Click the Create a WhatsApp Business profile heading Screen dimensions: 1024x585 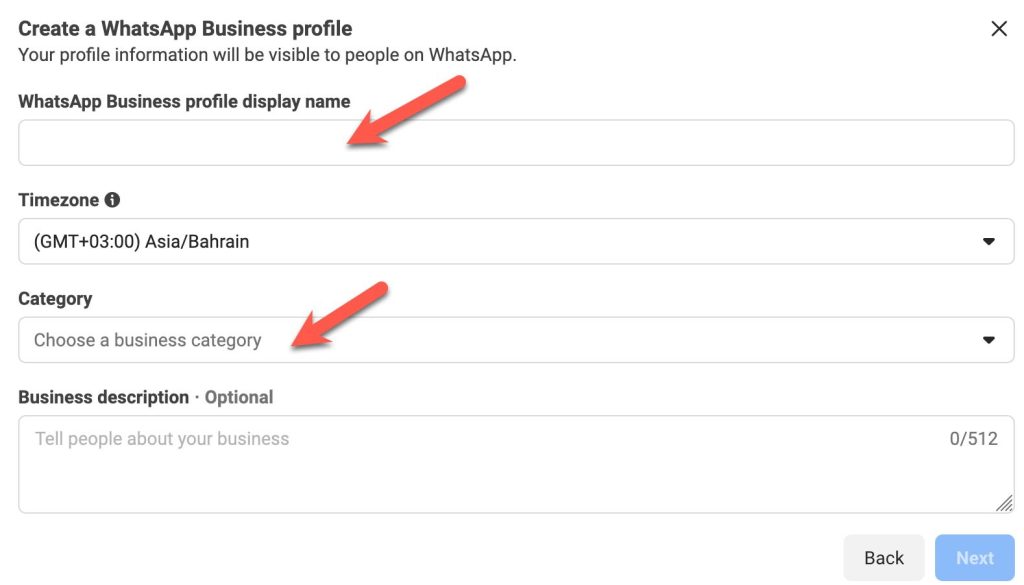pos(185,29)
